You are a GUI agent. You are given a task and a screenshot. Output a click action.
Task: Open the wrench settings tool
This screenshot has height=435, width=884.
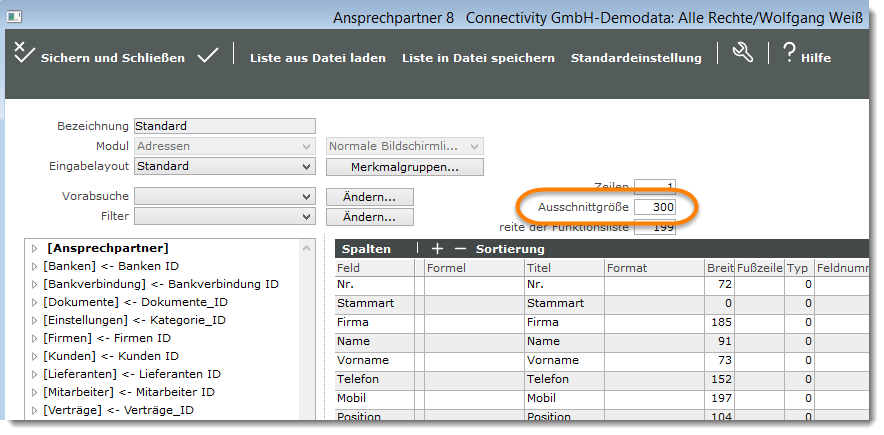[742, 55]
